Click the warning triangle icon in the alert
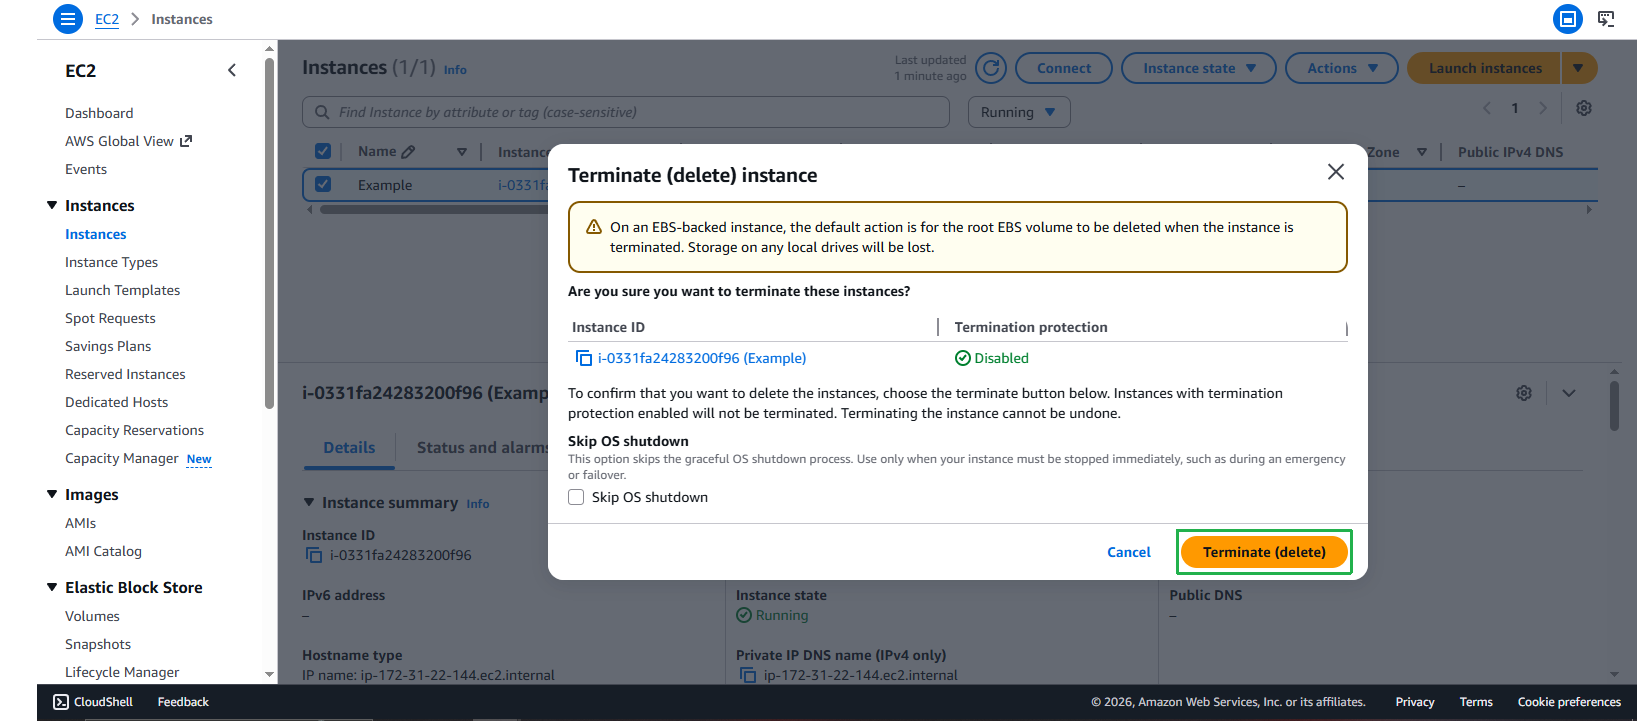The width and height of the screenshot is (1637, 721). coord(594,227)
